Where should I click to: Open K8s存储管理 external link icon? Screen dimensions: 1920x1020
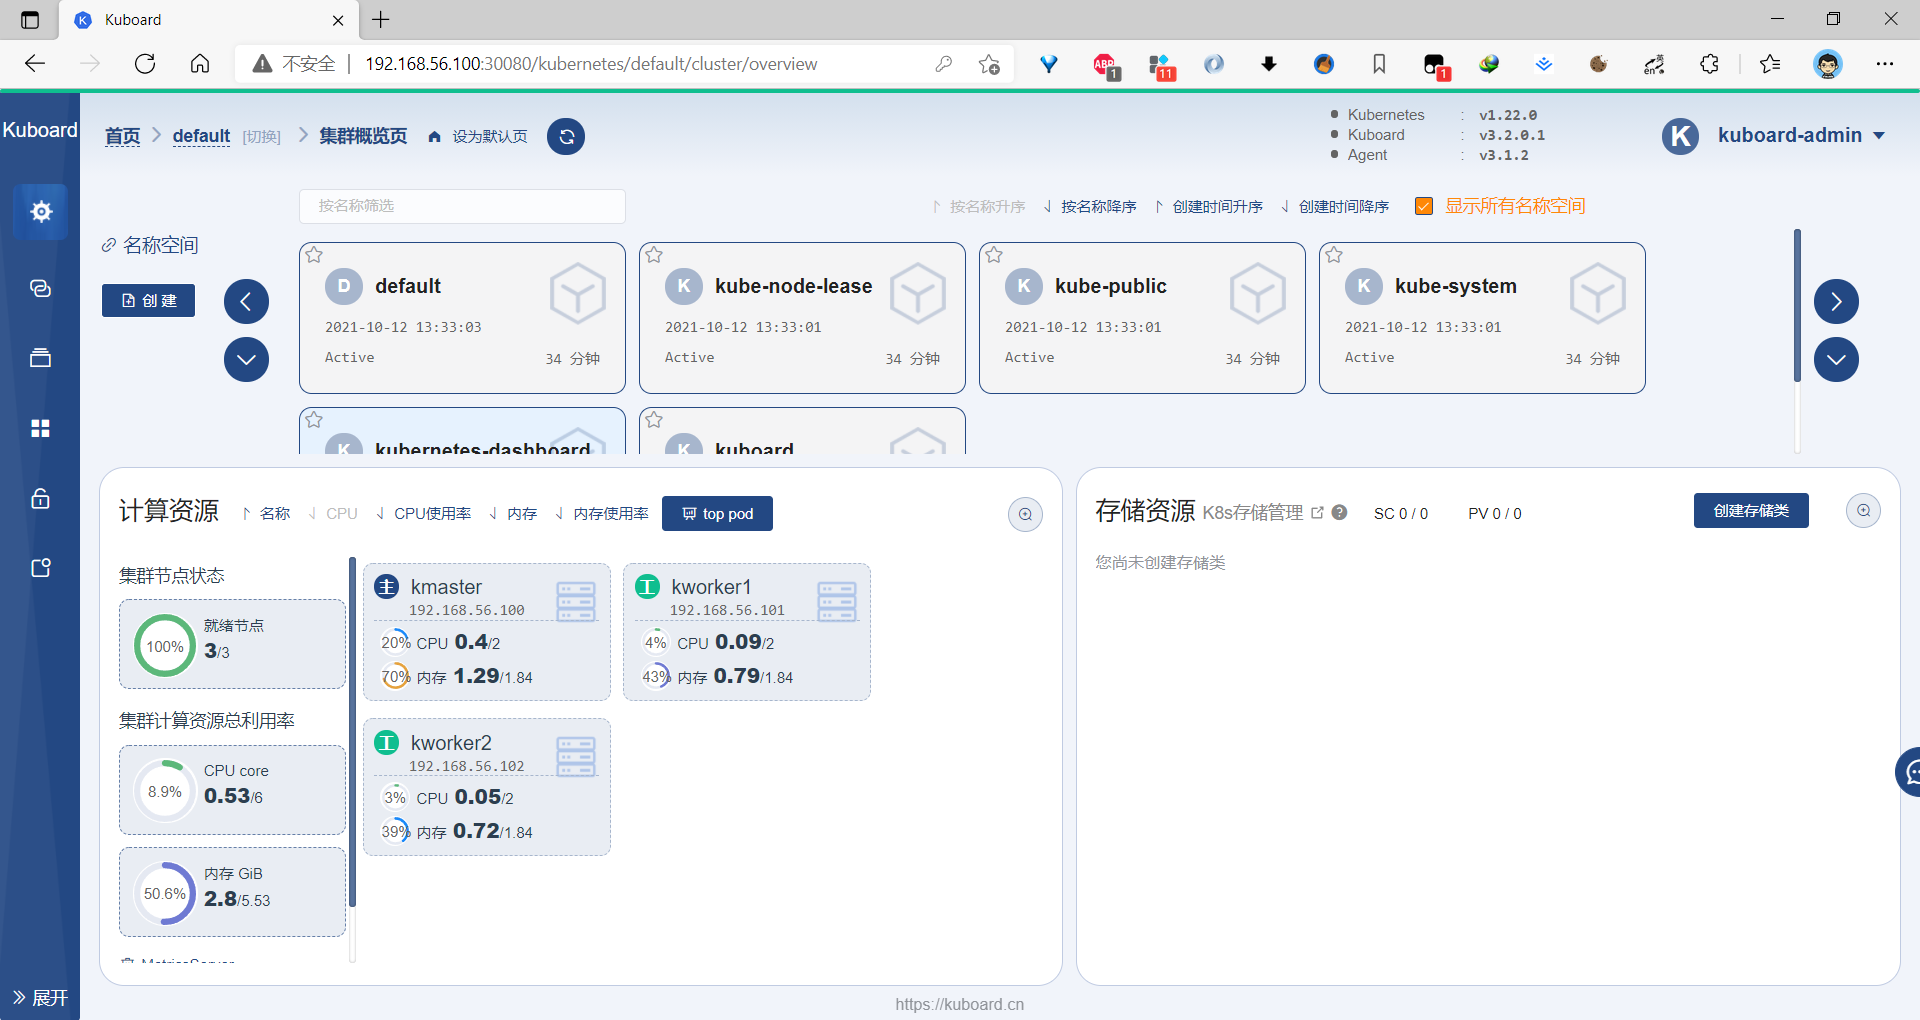1317,512
